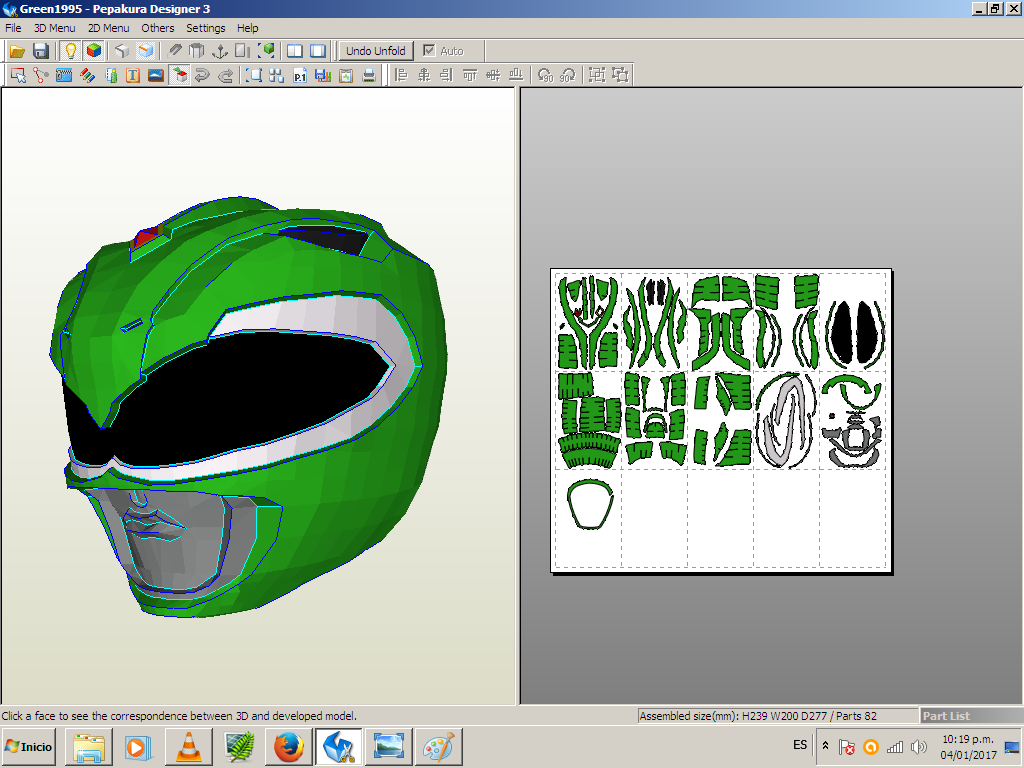Image resolution: width=1024 pixels, height=768 pixels.
Task: Click the red crest face on helmet top
Action: tap(147, 238)
